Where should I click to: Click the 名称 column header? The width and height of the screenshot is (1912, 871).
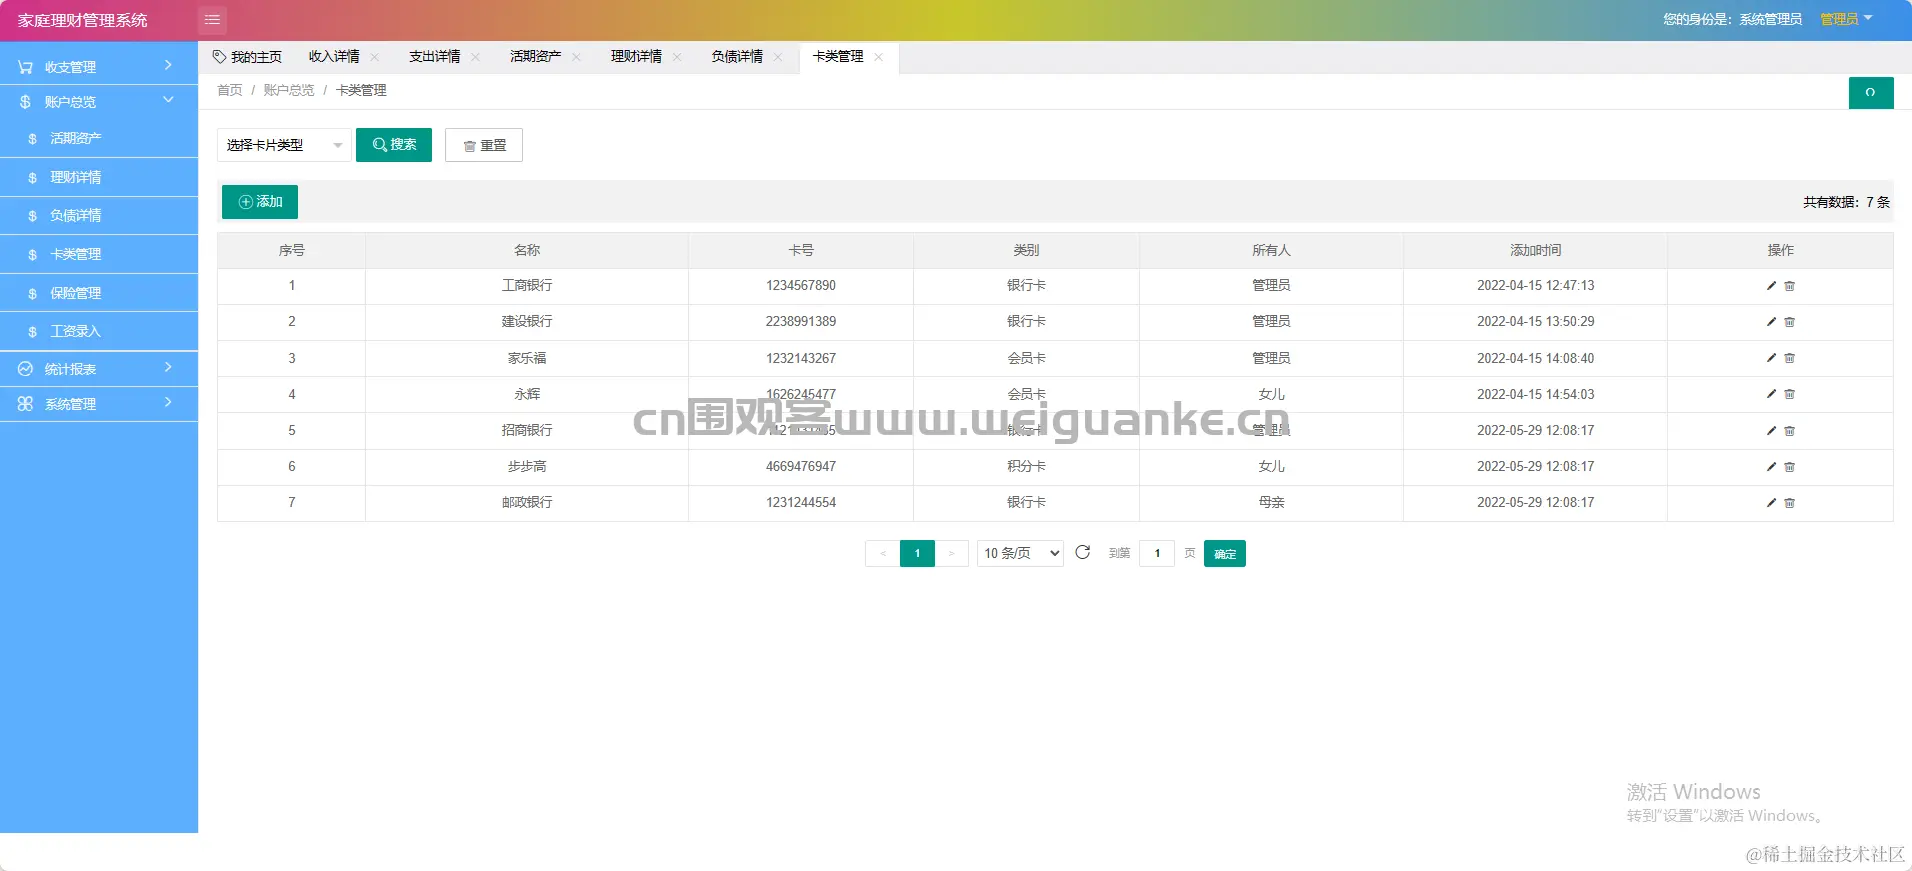click(x=527, y=251)
